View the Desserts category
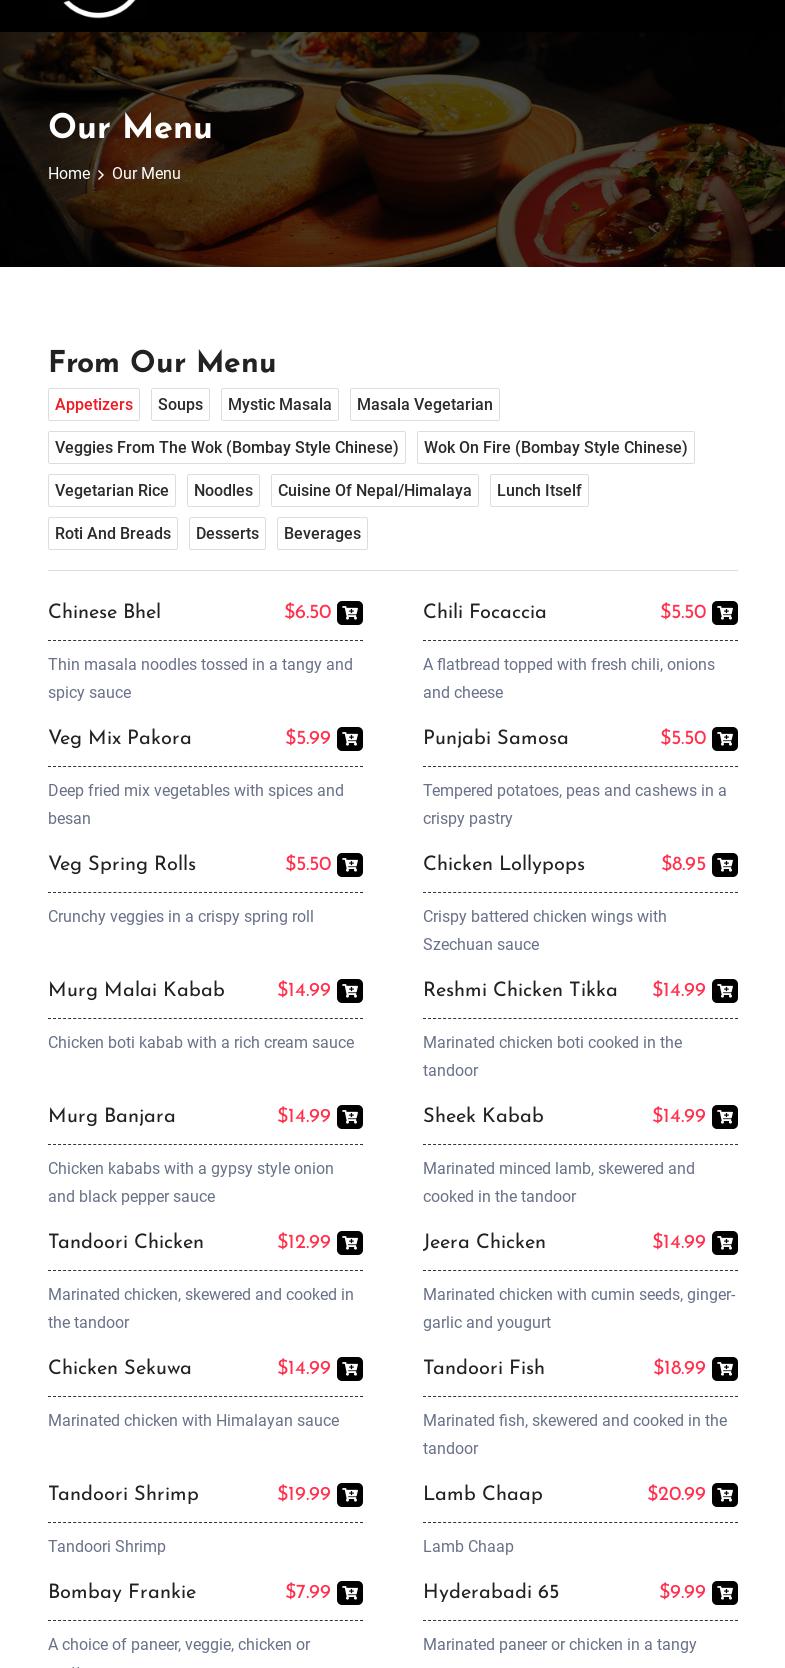The image size is (785, 1668). click(x=227, y=533)
